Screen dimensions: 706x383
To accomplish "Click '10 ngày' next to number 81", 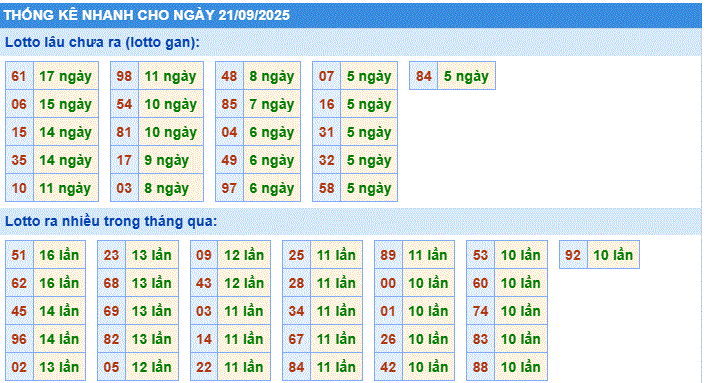I will coord(171,132).
